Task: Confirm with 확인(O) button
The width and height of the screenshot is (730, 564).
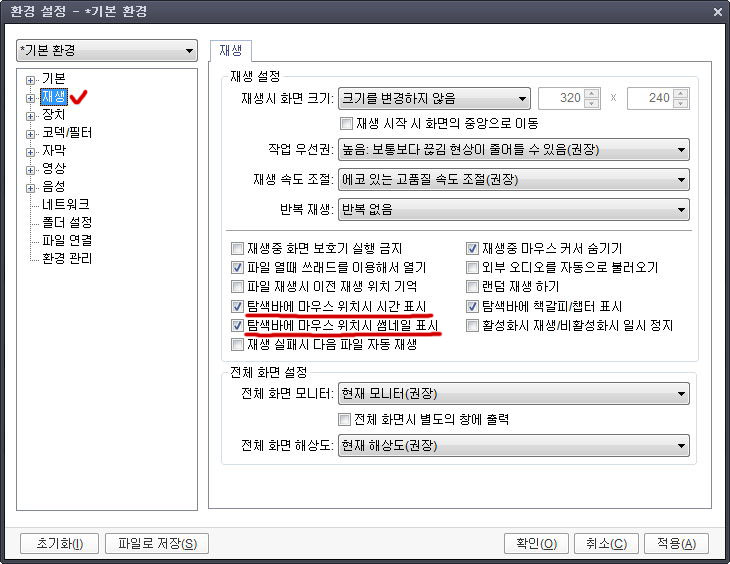Action: pos(537,544)
